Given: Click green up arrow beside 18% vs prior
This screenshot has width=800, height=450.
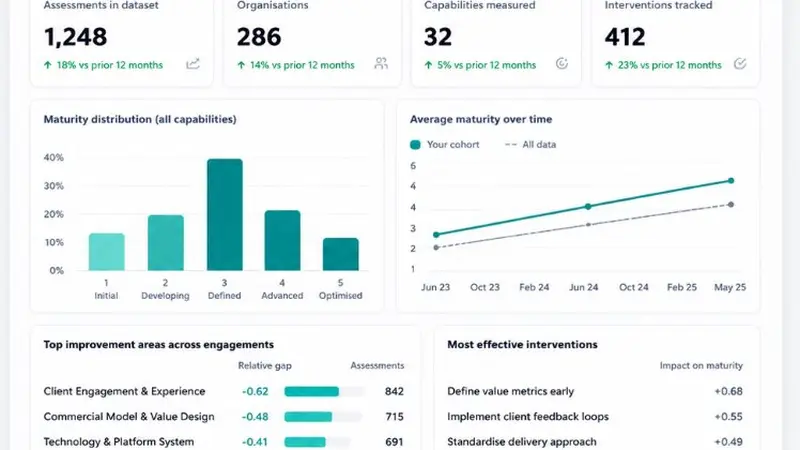Looking at the screenshot, I should pyautogui.click(x=47, y=65).
